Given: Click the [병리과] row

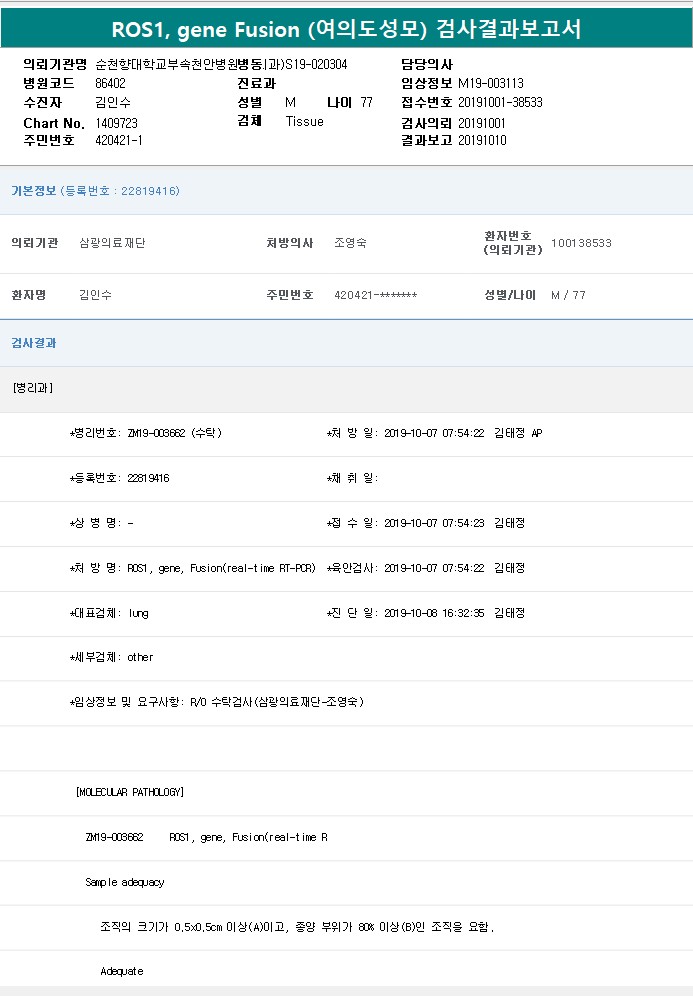Looking at the screenshot, I should [33, 387].
